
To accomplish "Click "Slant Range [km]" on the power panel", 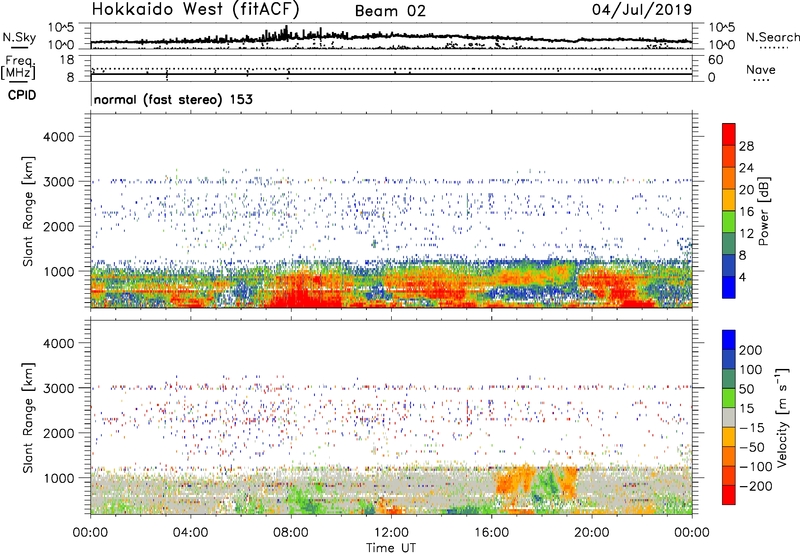I will 28,211.
